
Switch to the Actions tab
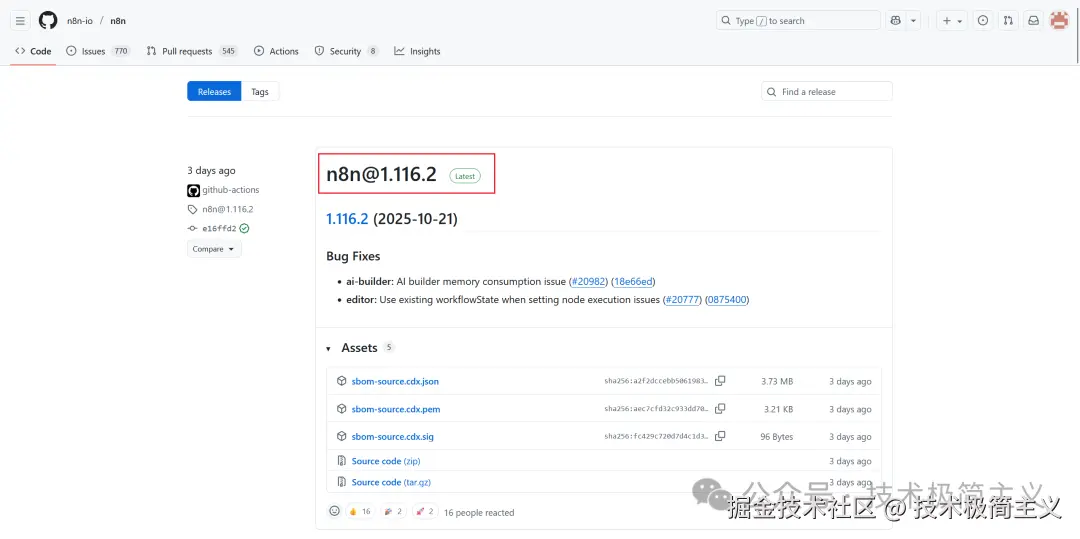pos(276,51)
